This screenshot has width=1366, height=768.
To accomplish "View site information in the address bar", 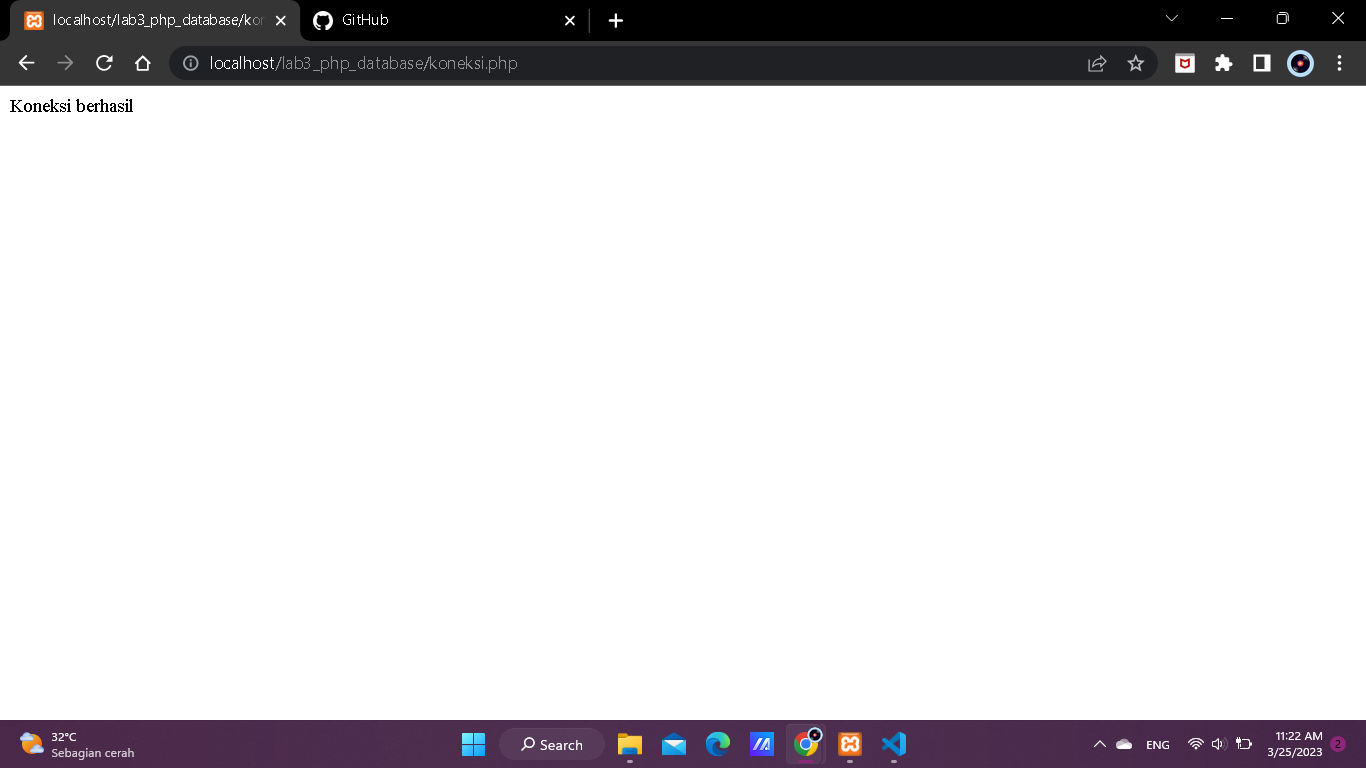I will [190, 62].
